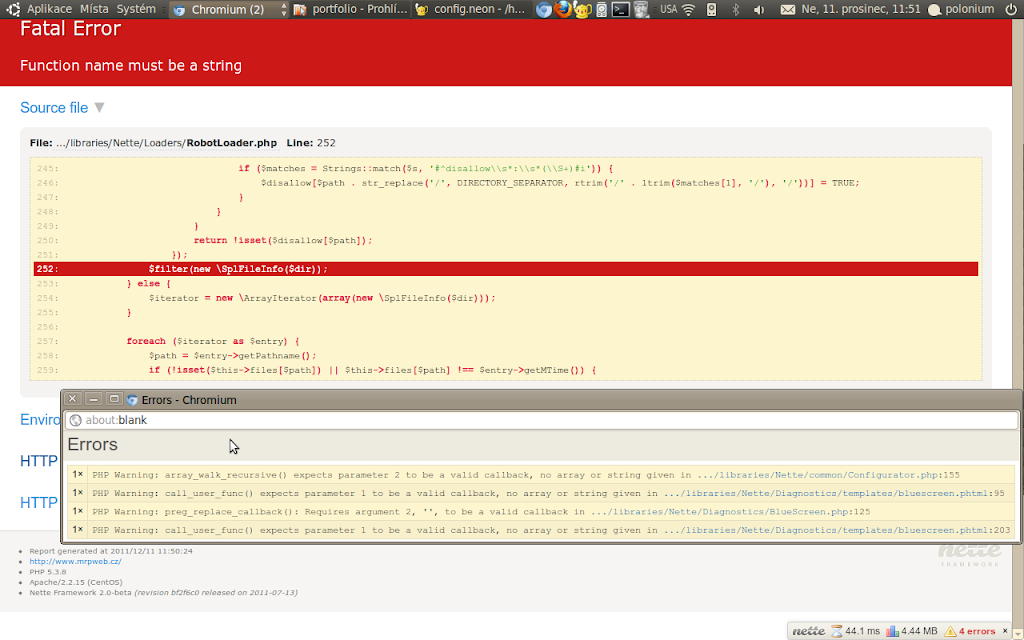Open the Místa menu
The height and width of the screenshot is (640, 1024).
pyautogui.click(x=94, y=9)
